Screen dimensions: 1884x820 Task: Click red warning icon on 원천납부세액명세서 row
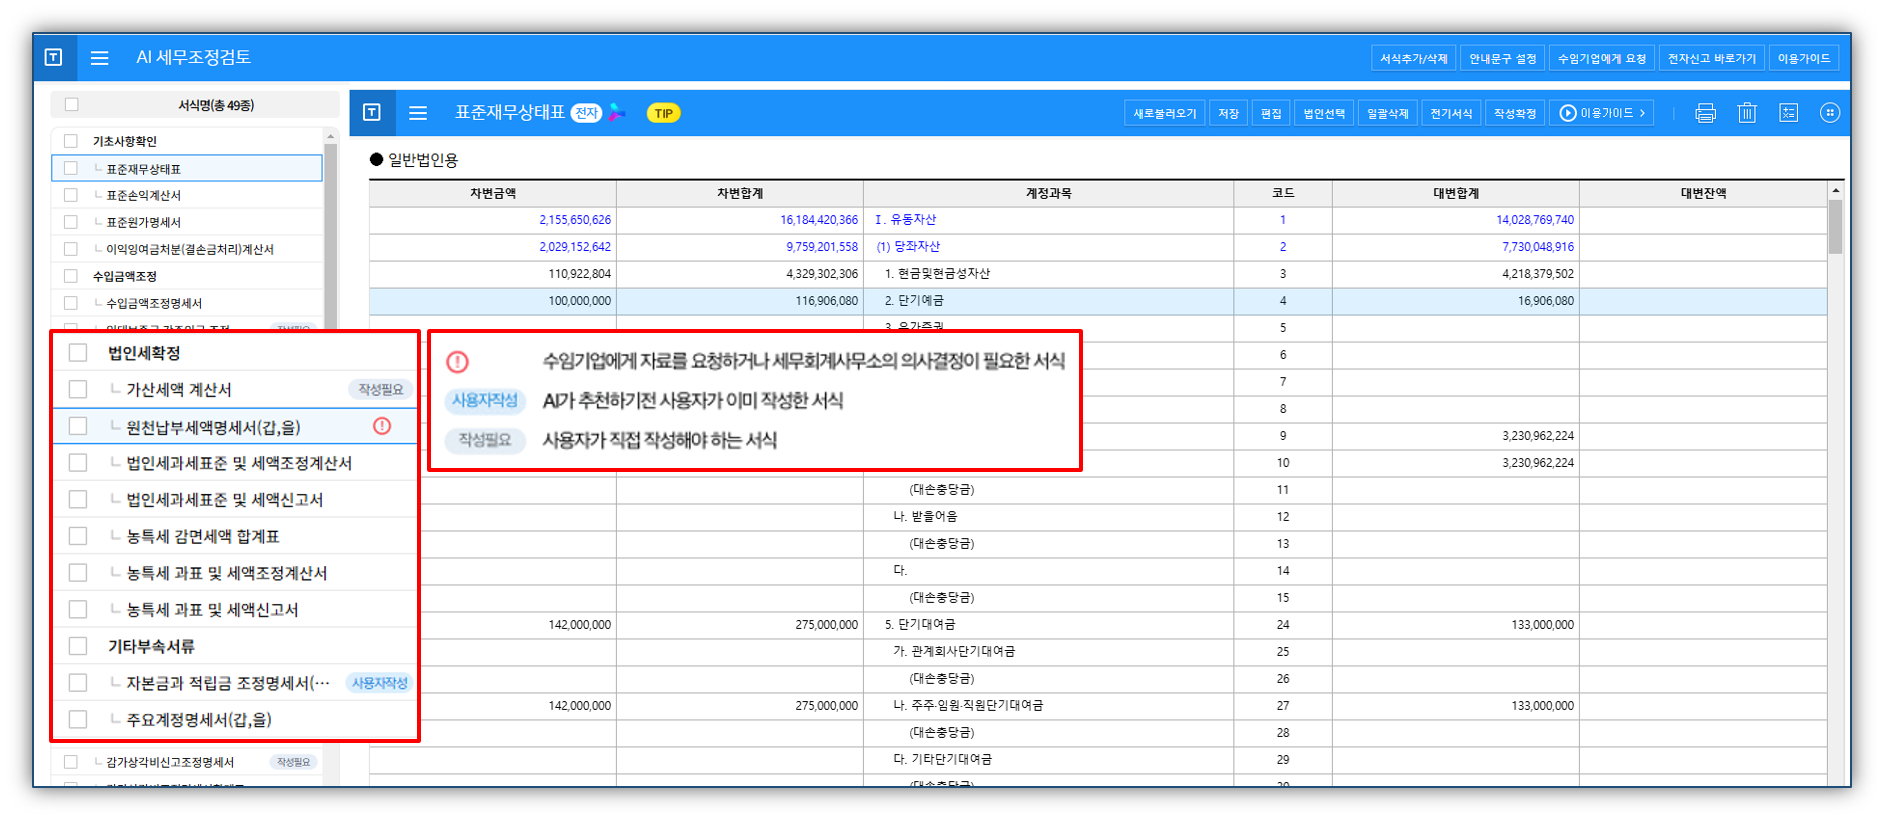382,426
